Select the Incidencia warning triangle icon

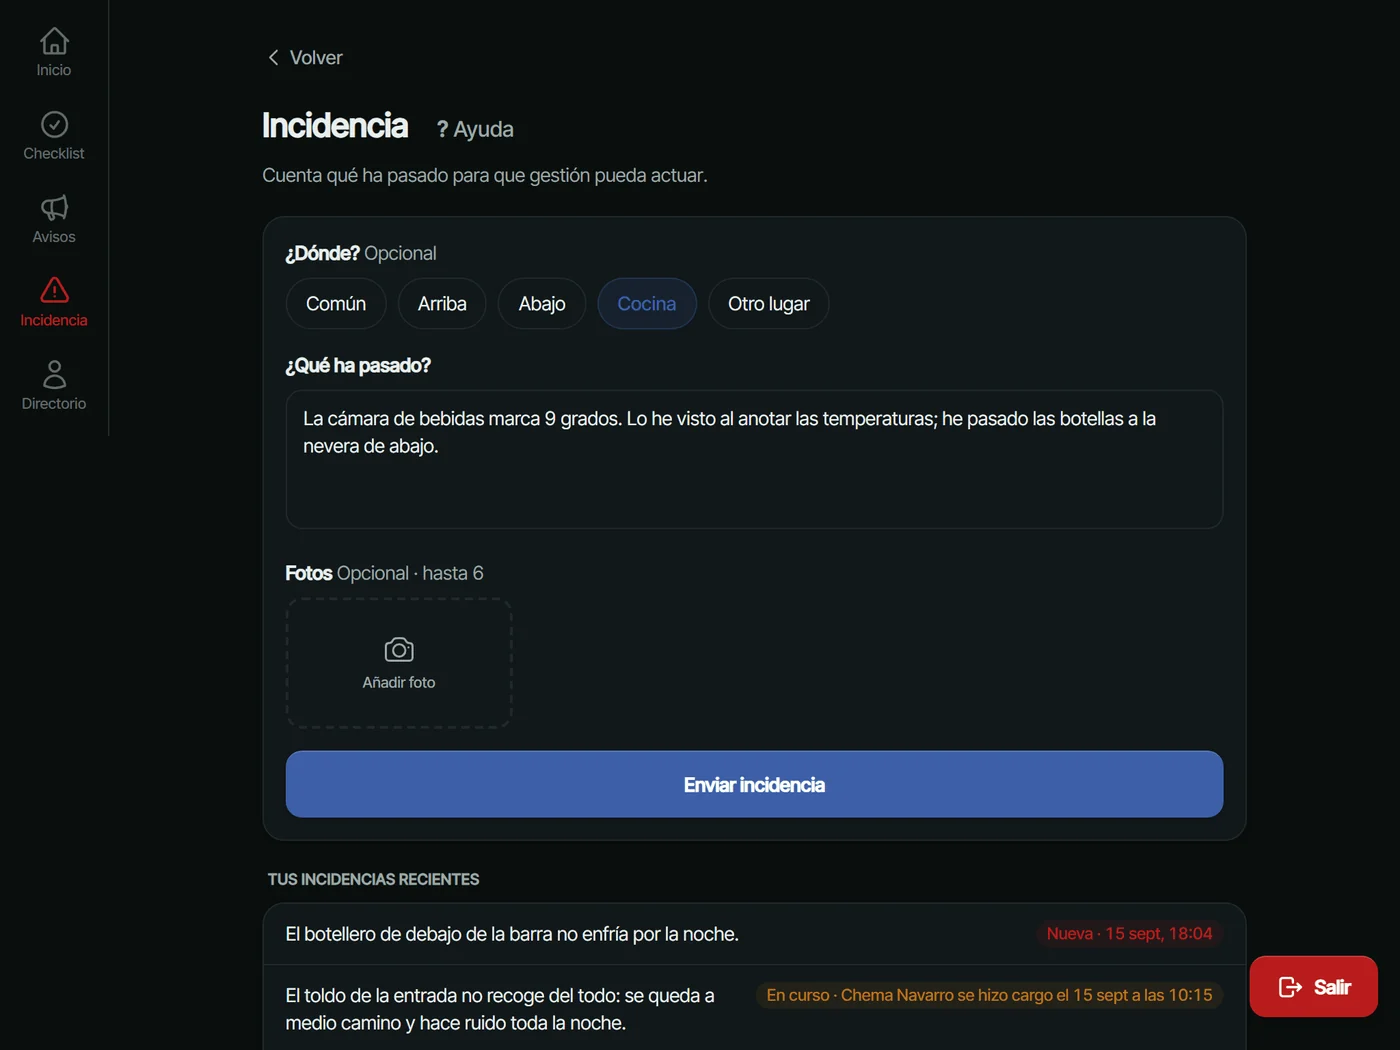coord(54,290)
